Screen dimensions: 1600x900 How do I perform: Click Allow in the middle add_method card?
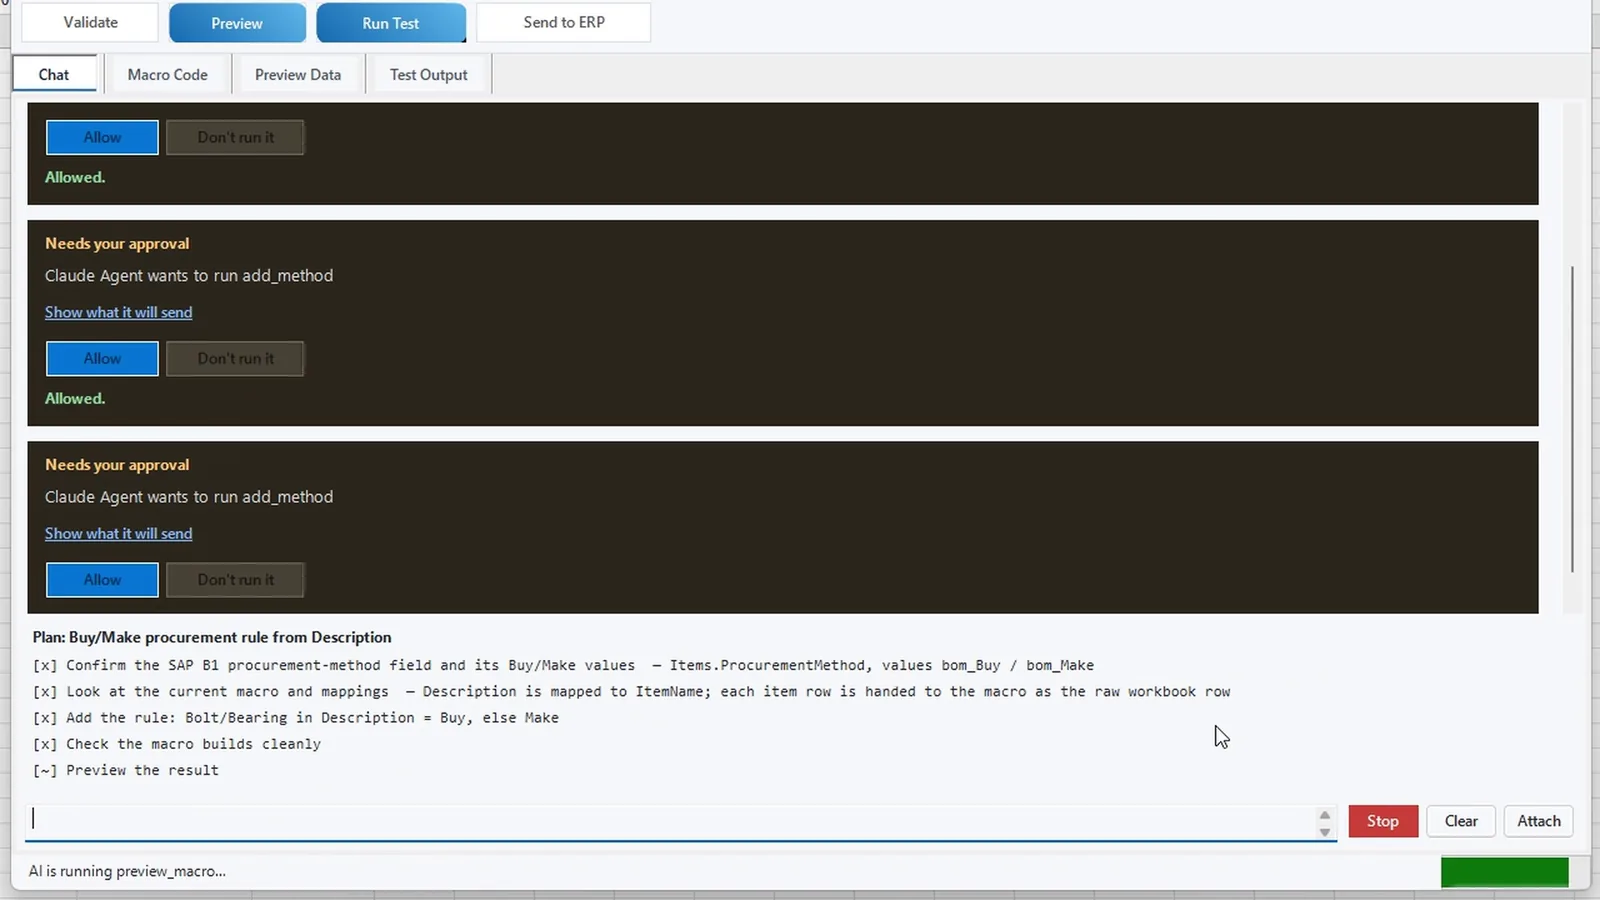point(102,358)
